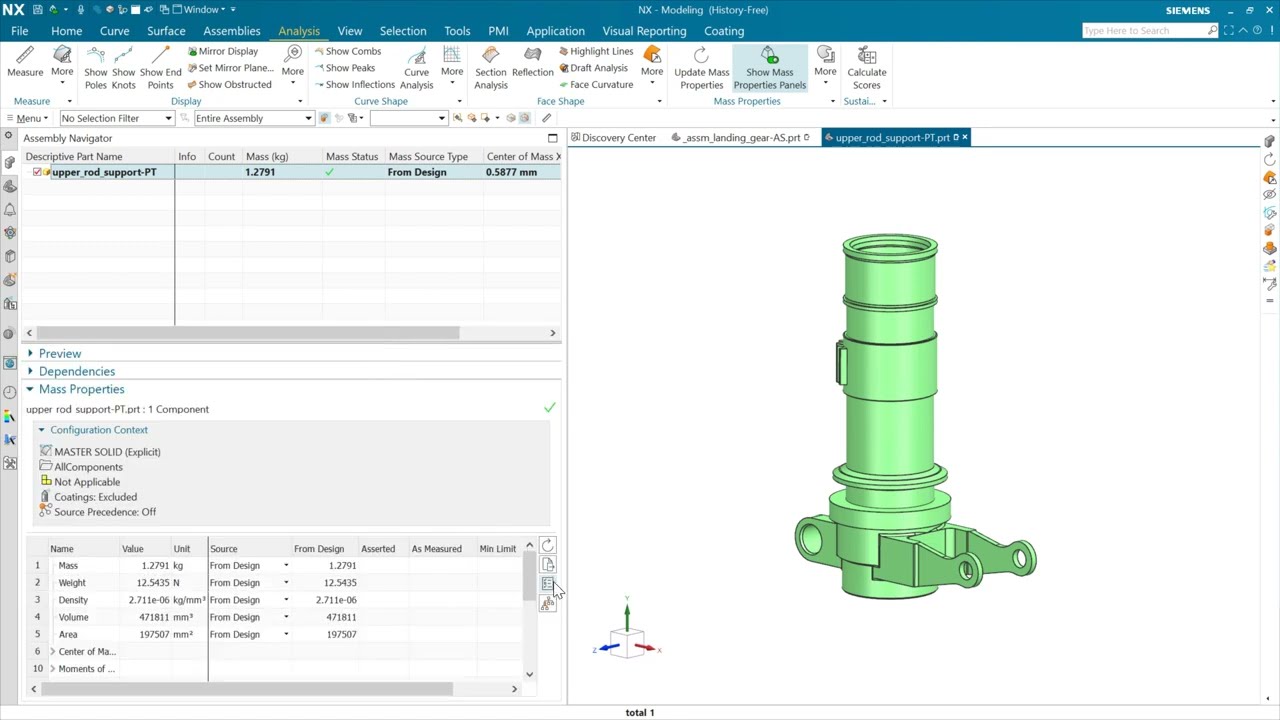Open Source dropdown for Density row
1280x720 pixels.
[x=285, y=600]
